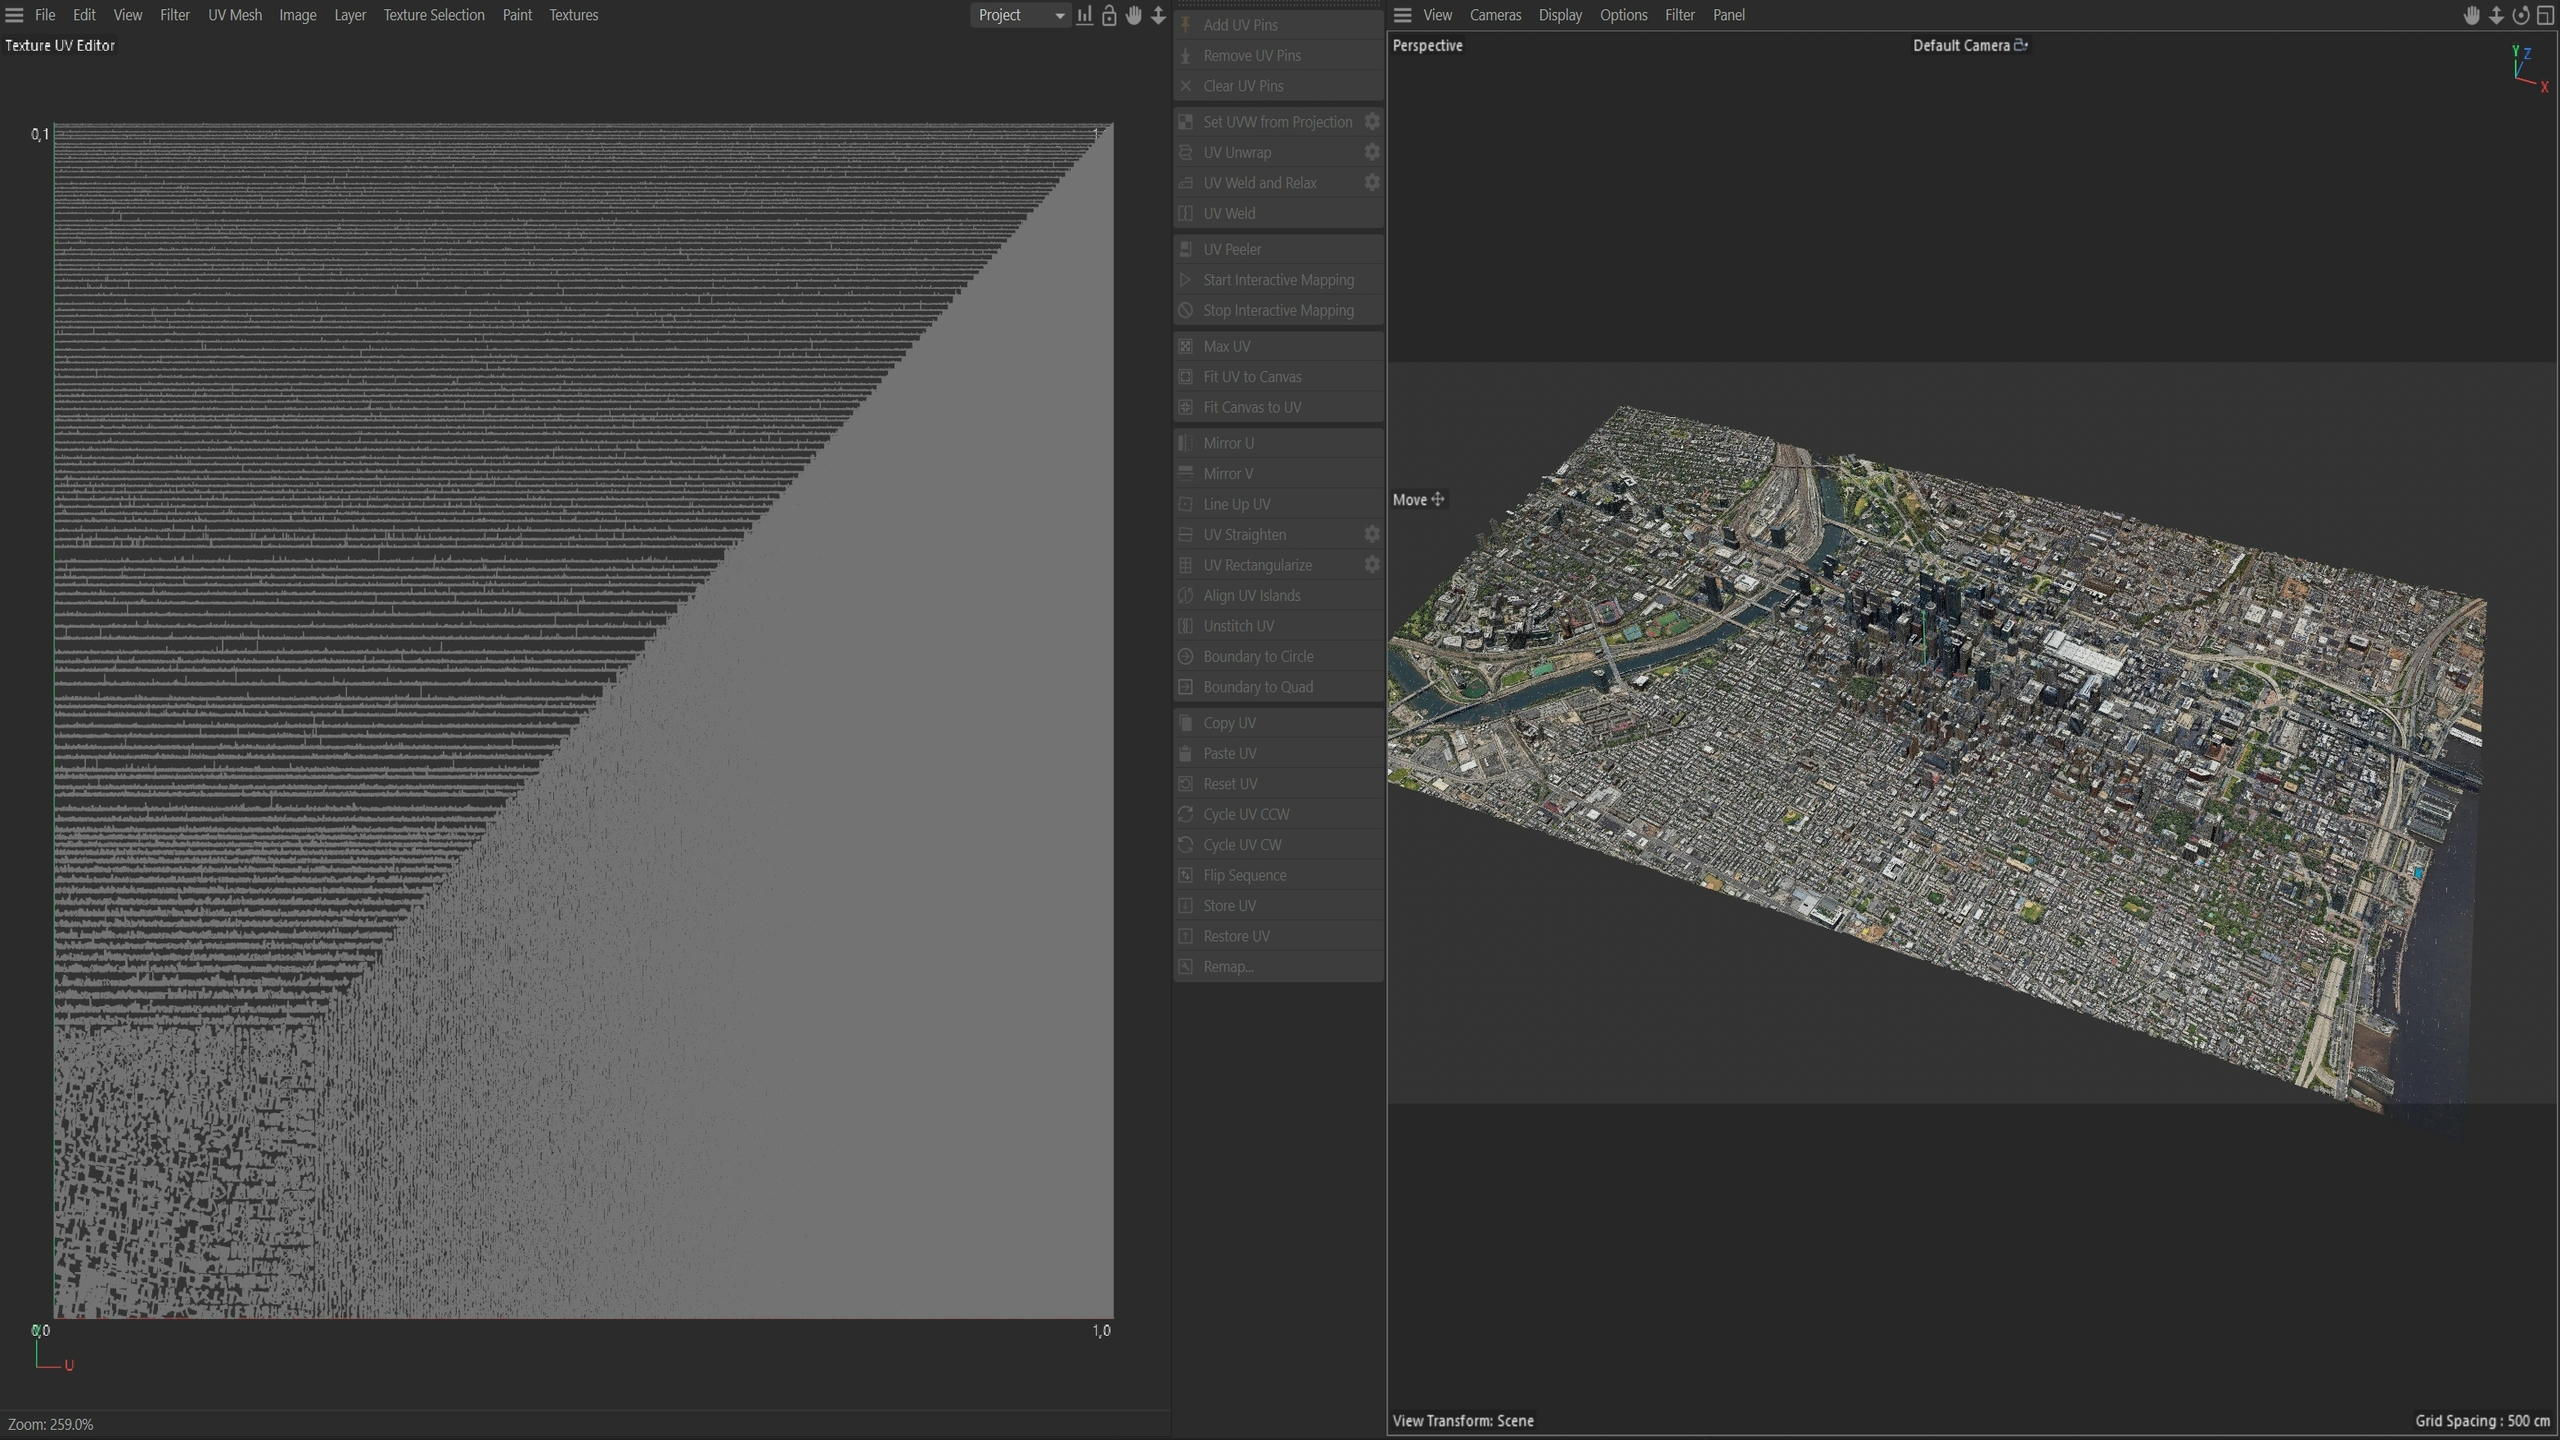
Task: Open UV editor hamburger menu
Action: tap(14, 15)
